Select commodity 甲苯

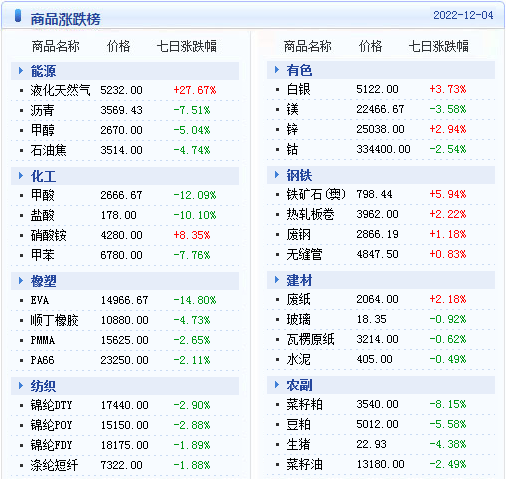click(42, 255)
